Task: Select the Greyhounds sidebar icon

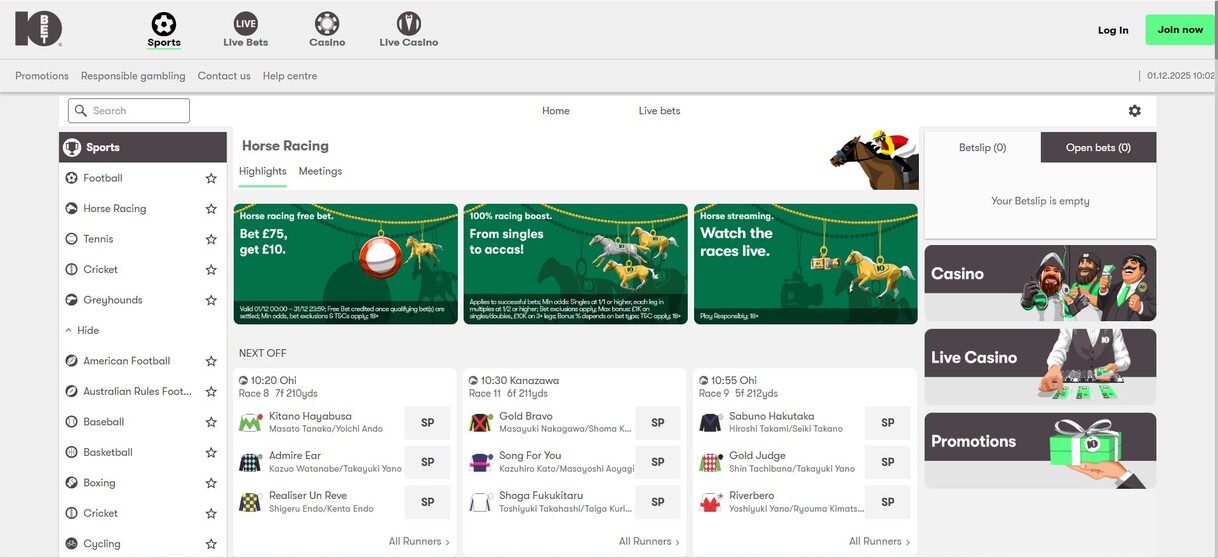Action: pos(72,300)
